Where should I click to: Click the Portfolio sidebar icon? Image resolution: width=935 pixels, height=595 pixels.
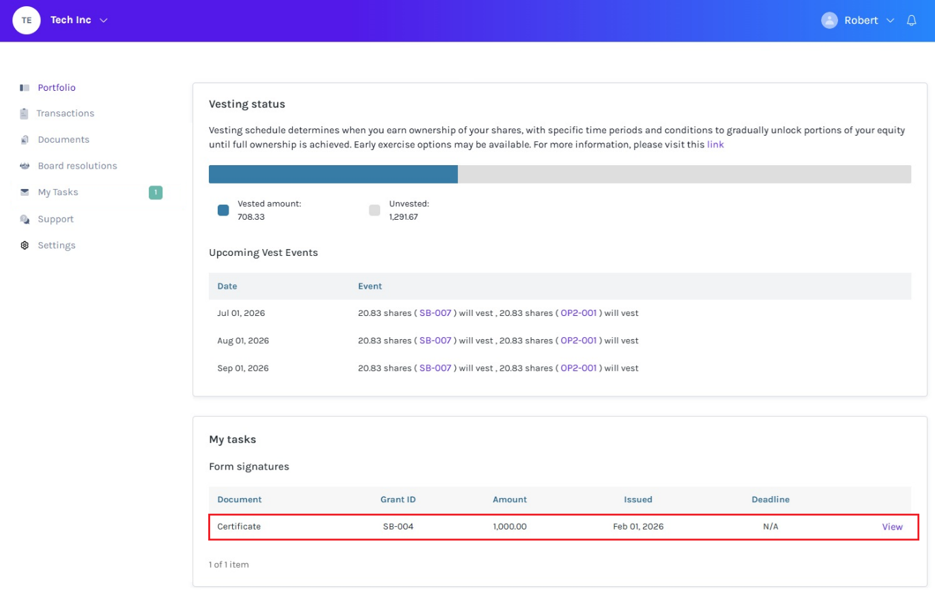24,88
